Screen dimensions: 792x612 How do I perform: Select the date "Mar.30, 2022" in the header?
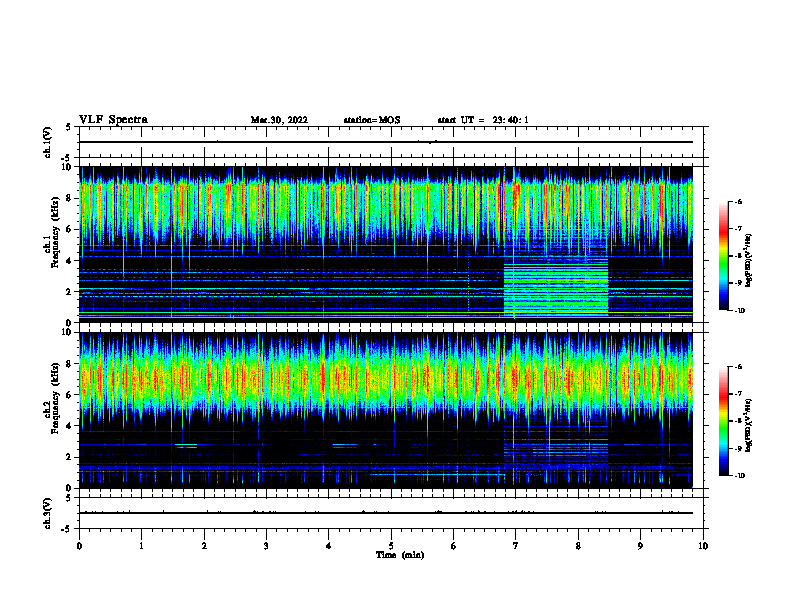click(279, 120)
